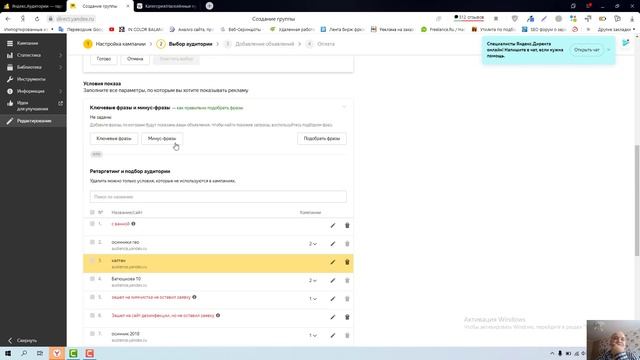Check the checkbox for highlighted row 3

point(92,260)
